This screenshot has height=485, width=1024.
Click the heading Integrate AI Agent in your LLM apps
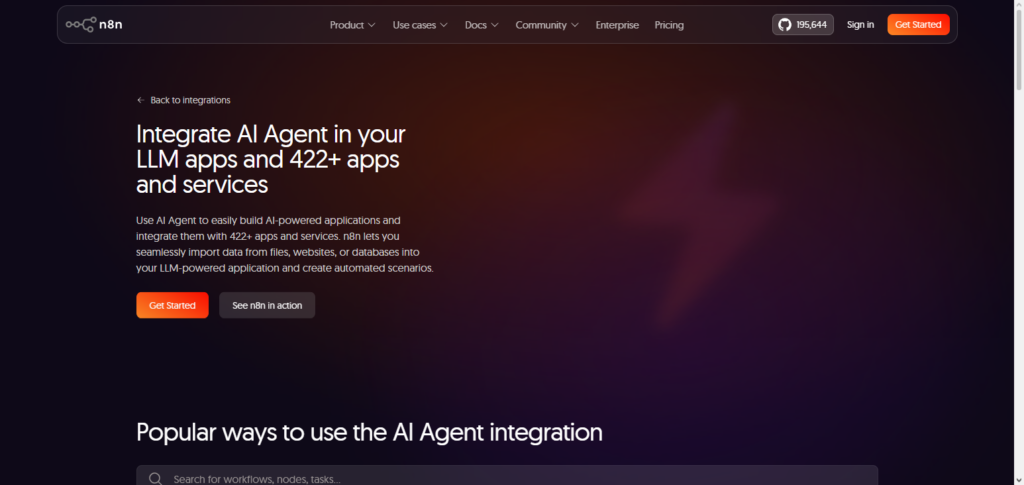pyautogui.click(x=271, y=159)
